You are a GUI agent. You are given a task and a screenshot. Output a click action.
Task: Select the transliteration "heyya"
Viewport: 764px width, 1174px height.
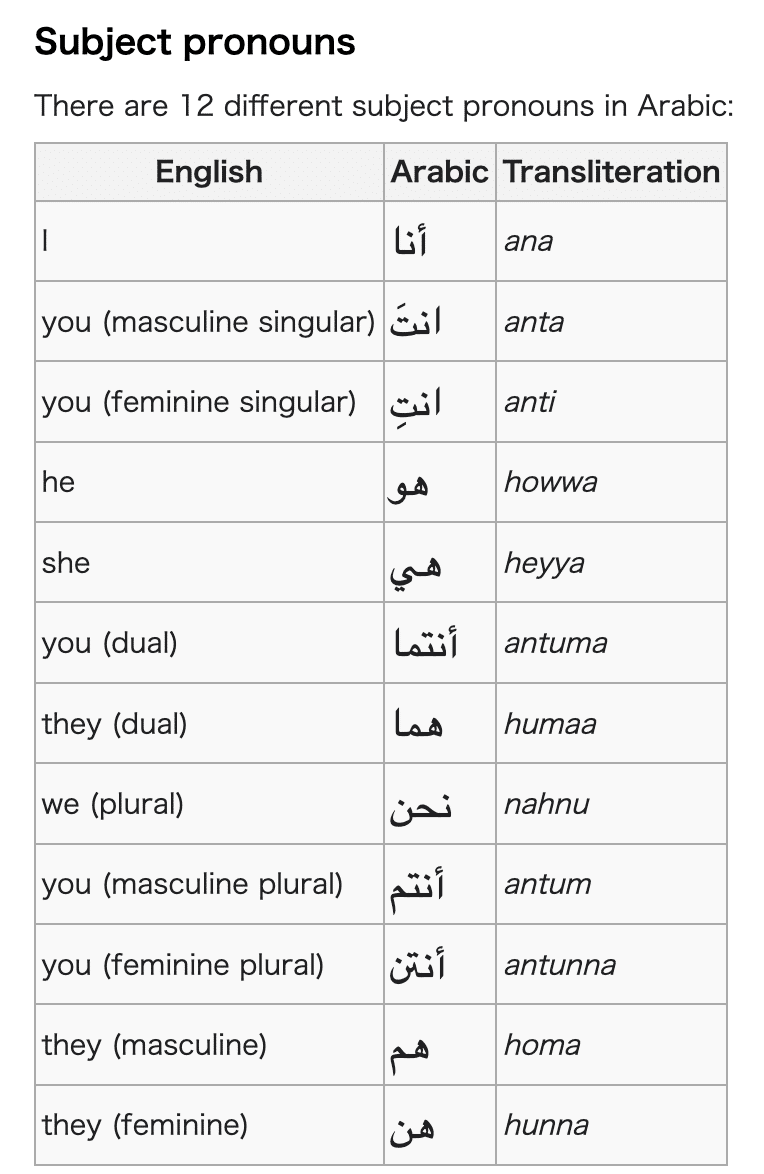544,563
